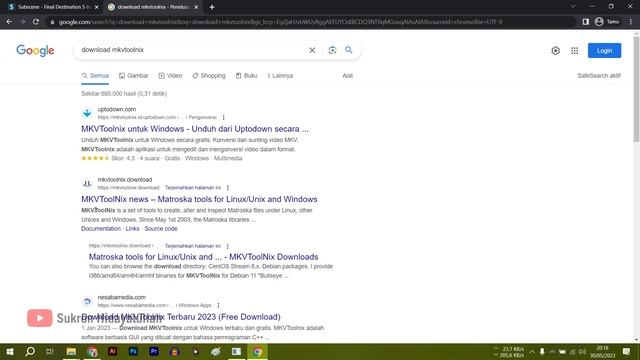Viewport: 640px width, 360px height.
Task: Click the blue Login button
Action: click(x=604, y=51)
